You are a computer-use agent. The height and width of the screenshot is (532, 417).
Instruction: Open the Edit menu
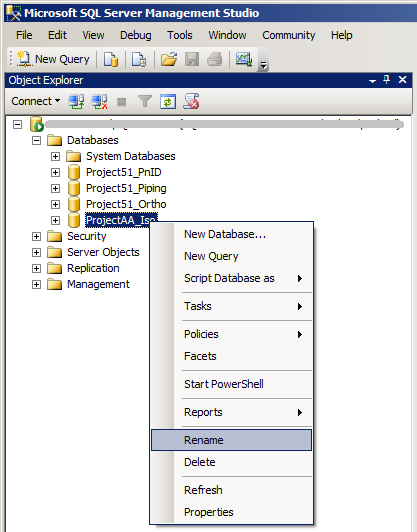tap(57, 35)
